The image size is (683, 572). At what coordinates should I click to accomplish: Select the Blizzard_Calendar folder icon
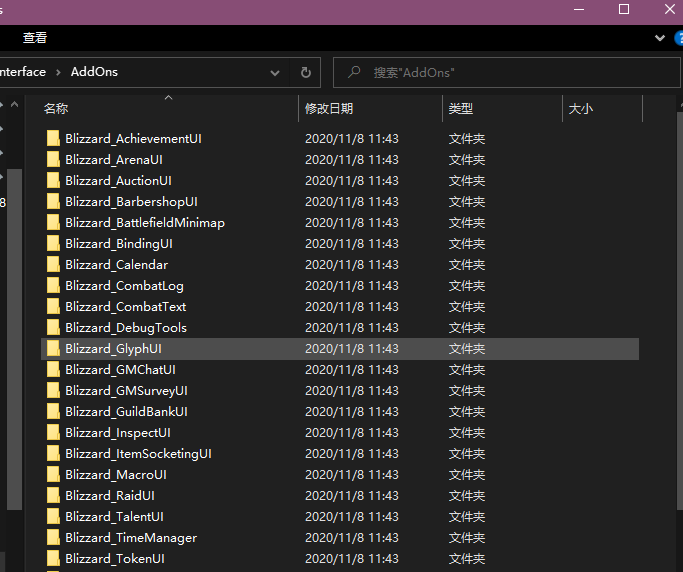(x=53, y=264)
